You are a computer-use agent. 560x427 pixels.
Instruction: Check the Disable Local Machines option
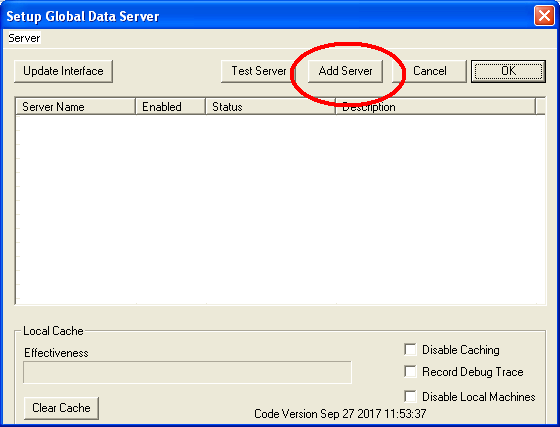(x=410, y=396)
